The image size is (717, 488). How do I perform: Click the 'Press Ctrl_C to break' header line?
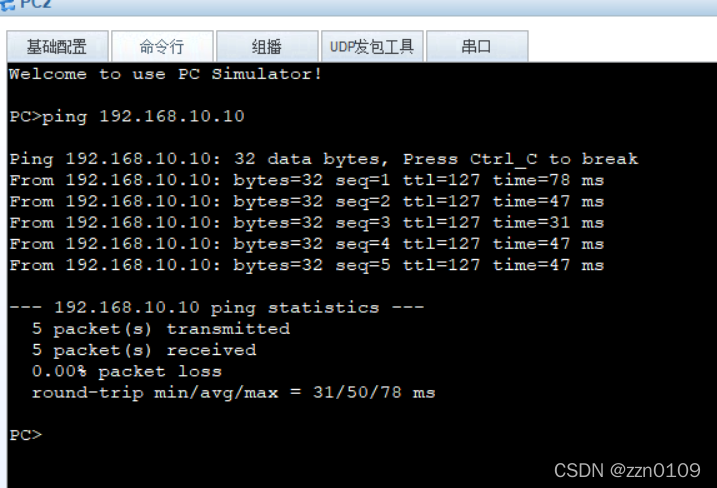(x=324, y=159)
